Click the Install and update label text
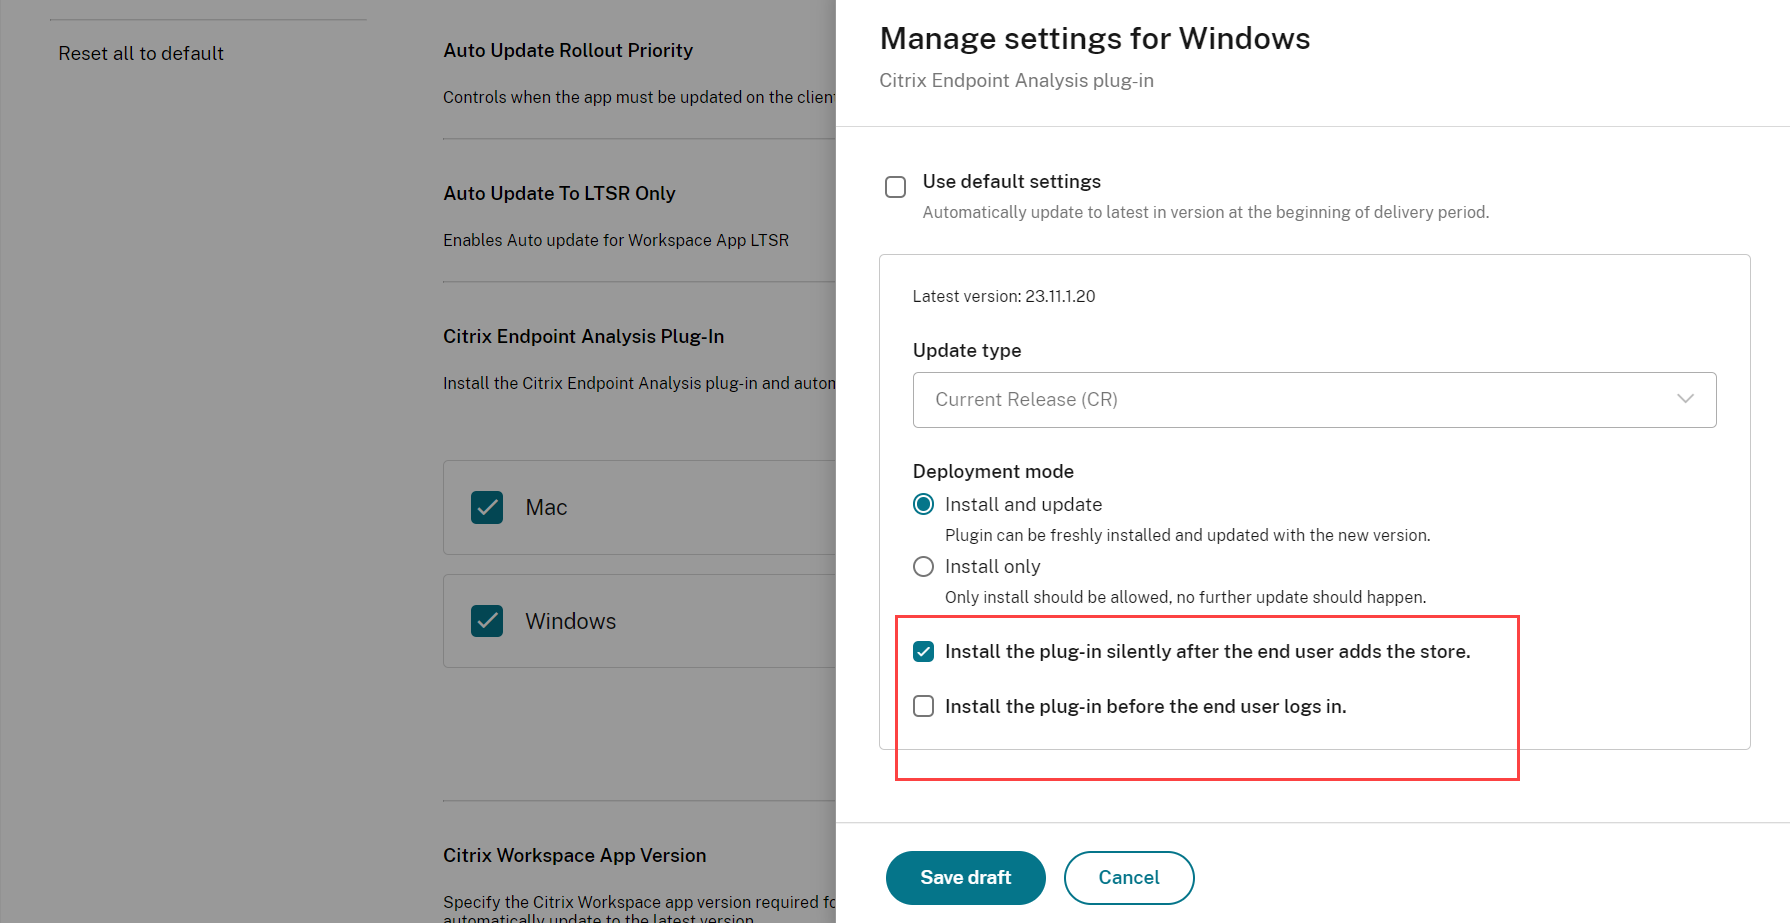 (x=1023, y=505)
